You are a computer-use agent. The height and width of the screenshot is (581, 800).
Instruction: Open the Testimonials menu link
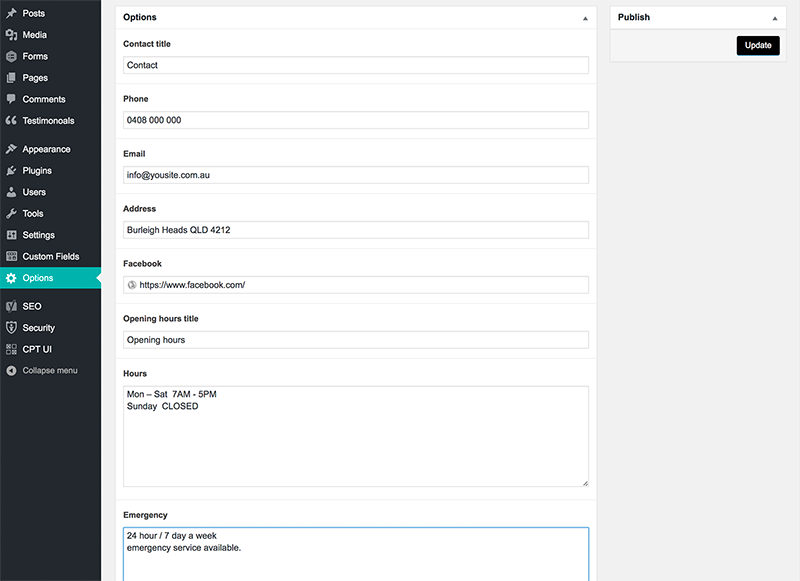point(48,121)
